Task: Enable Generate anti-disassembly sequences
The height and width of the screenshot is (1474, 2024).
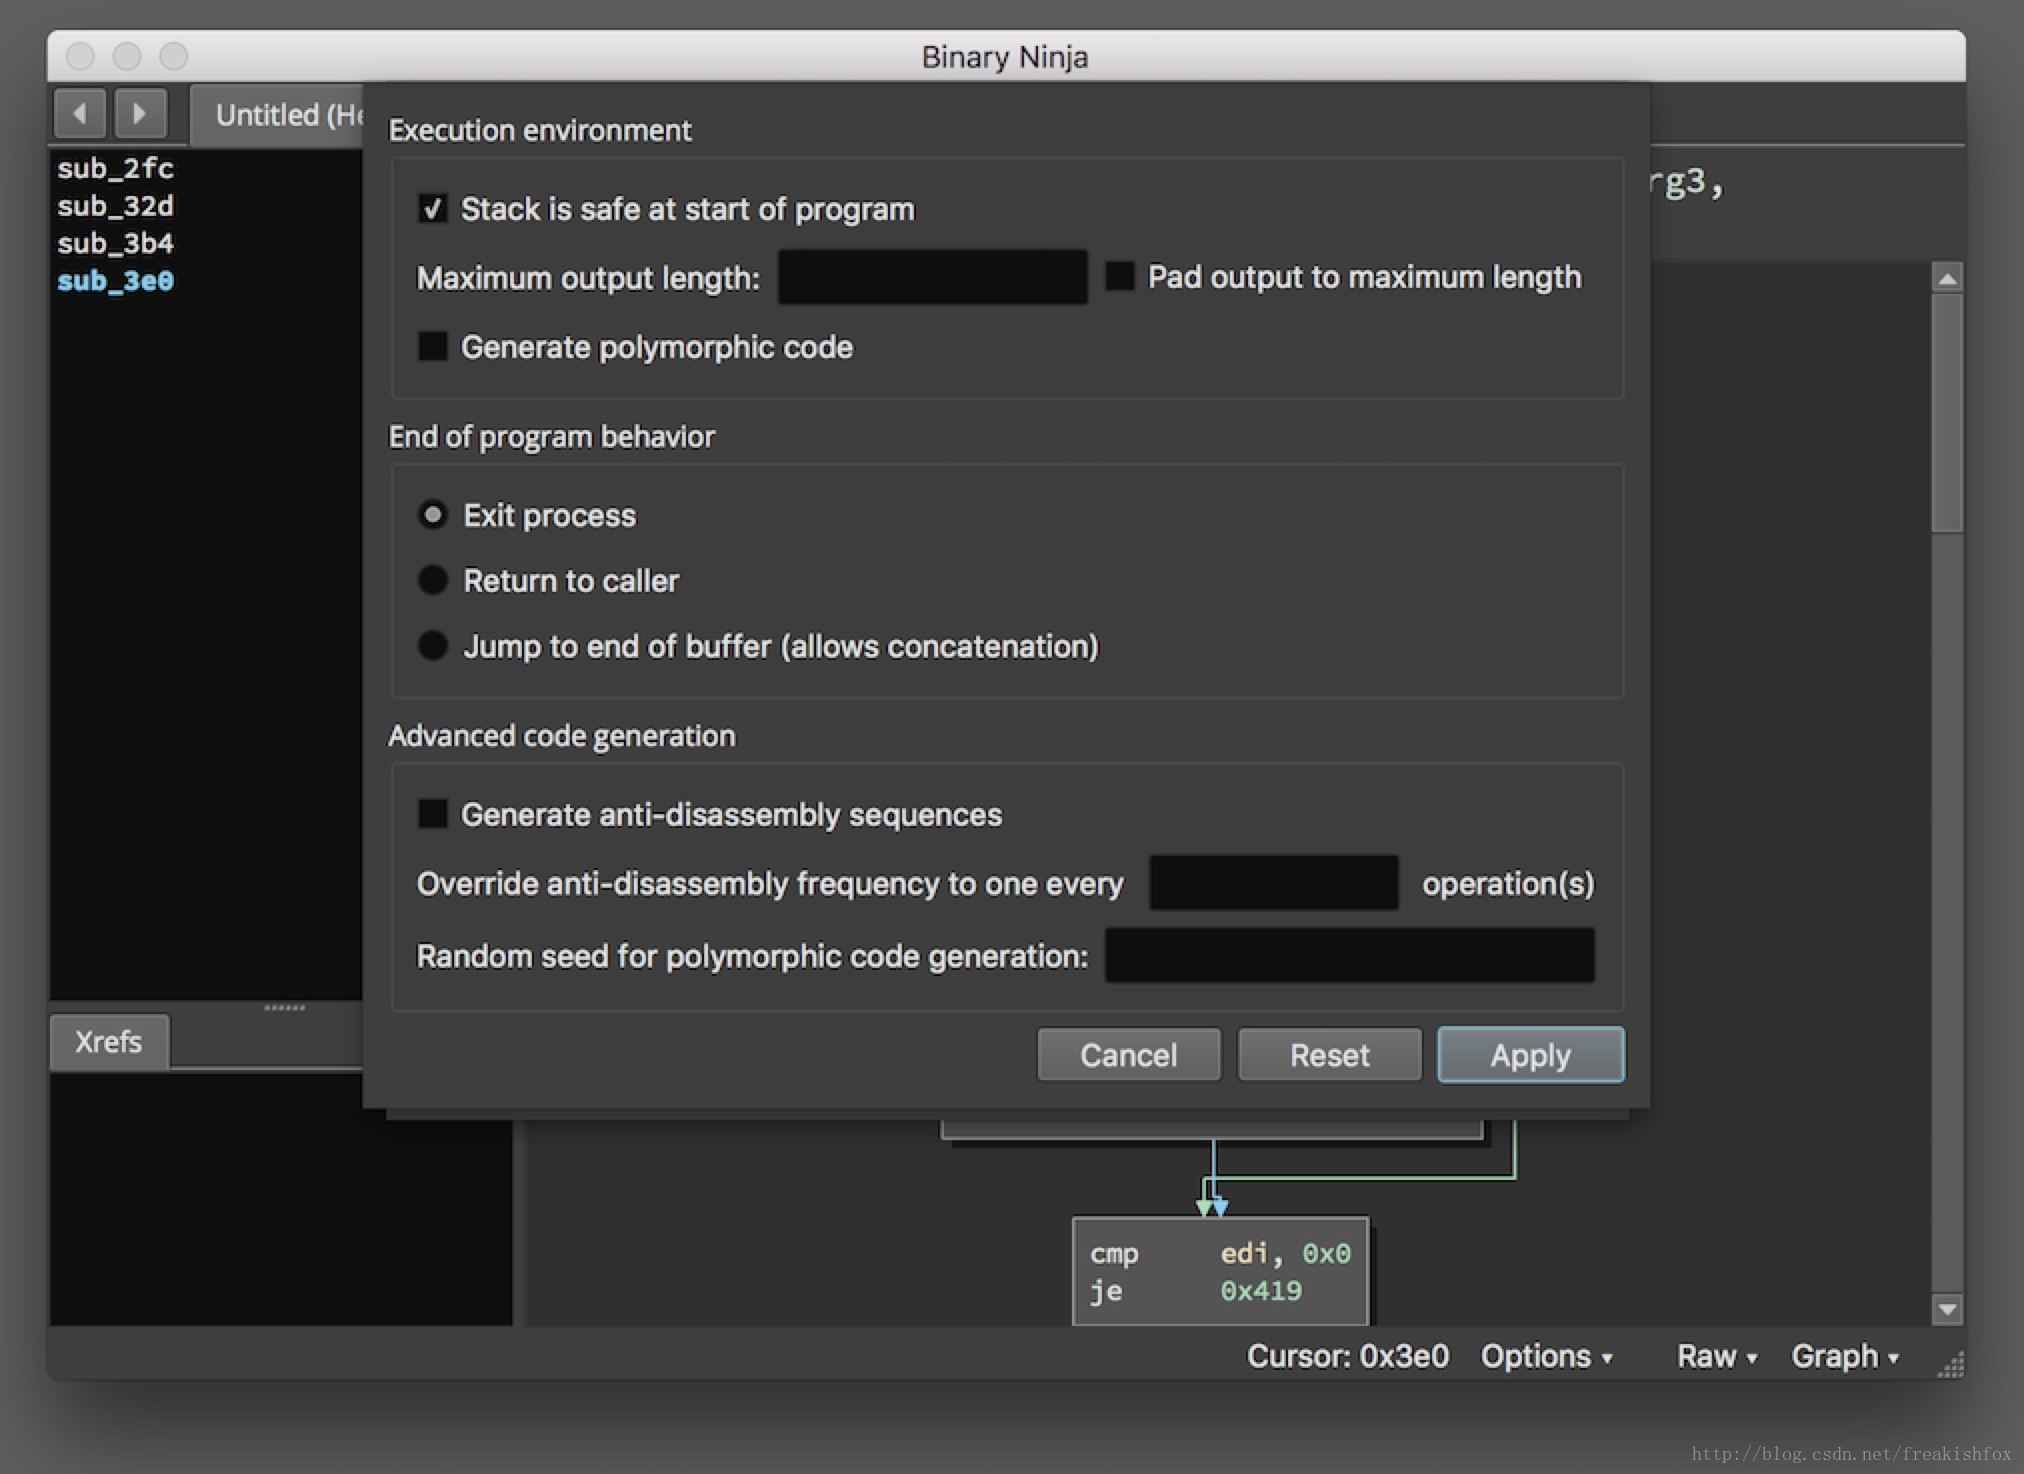Action: coord(432,814)
